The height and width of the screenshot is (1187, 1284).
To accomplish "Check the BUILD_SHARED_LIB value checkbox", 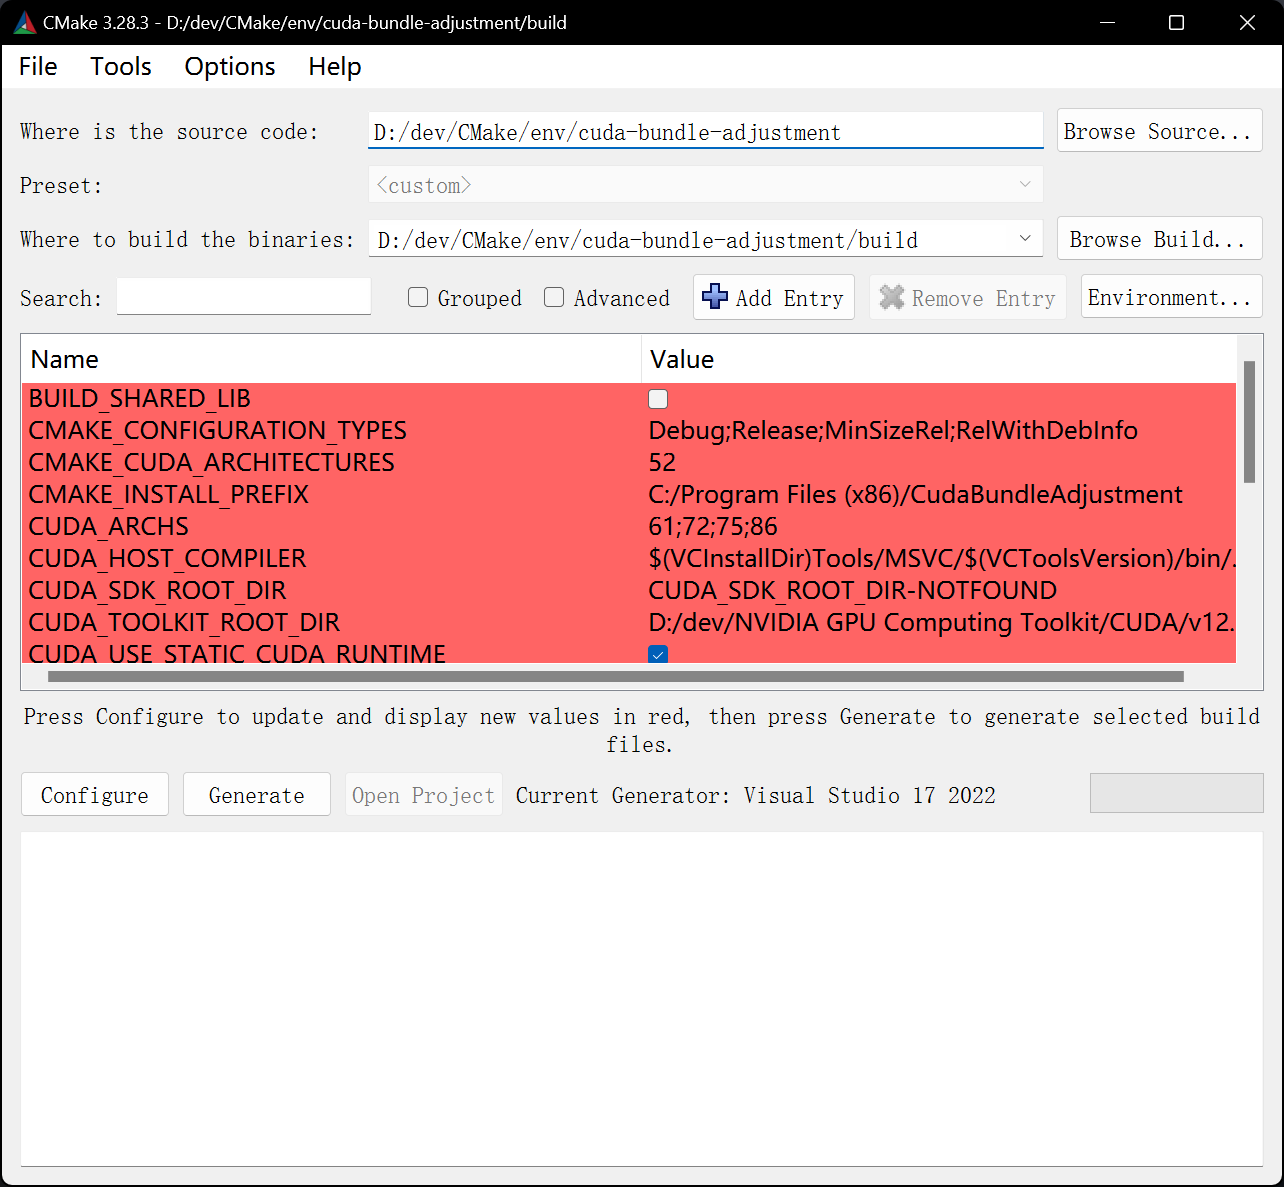I will pyautogui.click(x=658, y=399).
